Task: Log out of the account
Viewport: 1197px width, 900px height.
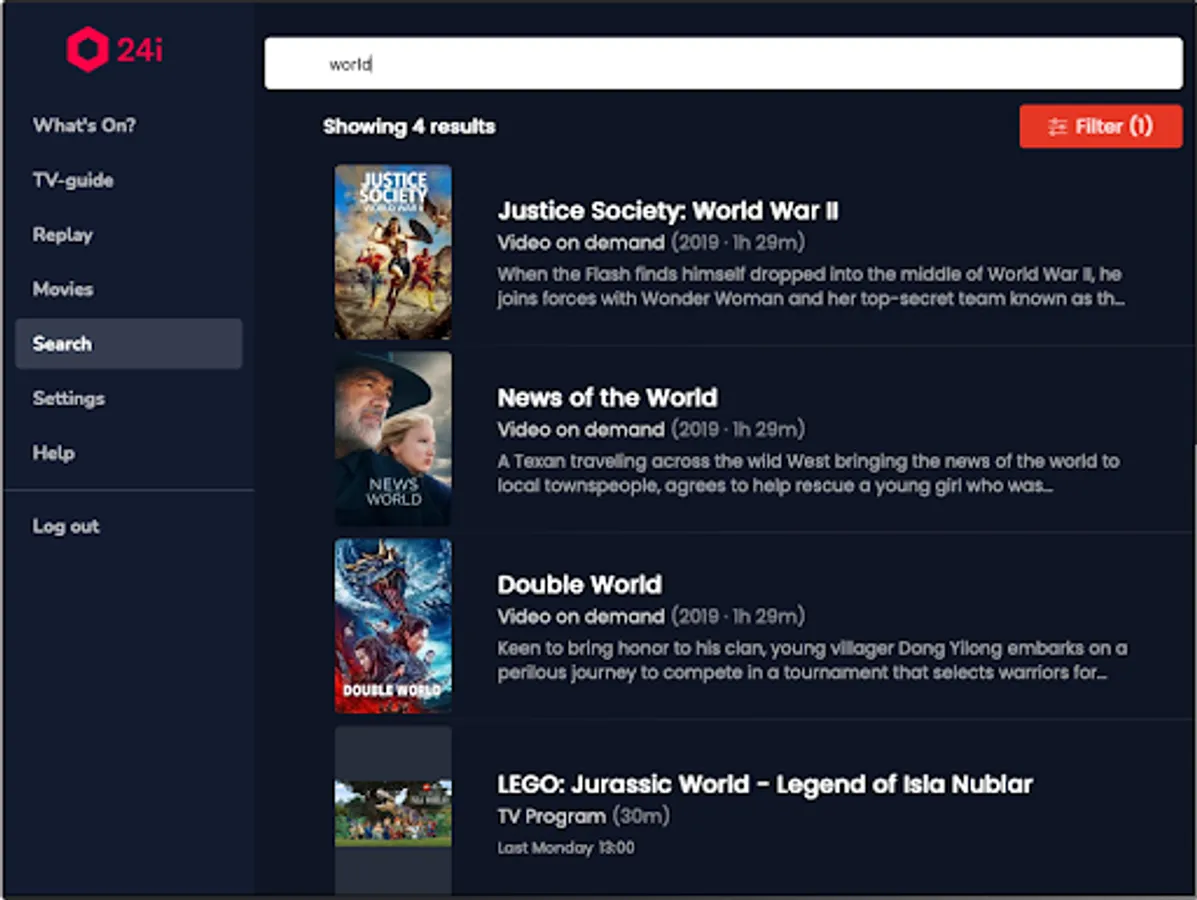Action: pyautogui.click(x=66, y=526)
